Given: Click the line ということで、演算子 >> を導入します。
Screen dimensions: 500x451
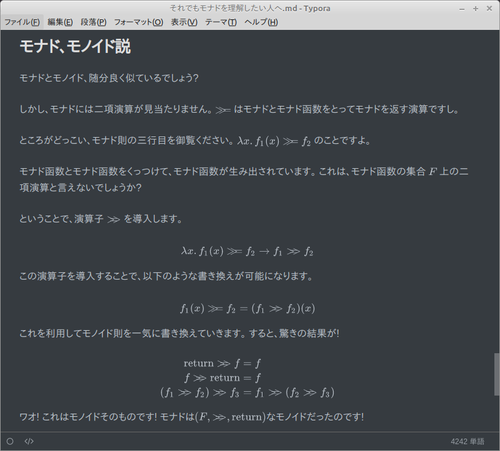Looking at the screenshot, I should pos(101,219).
